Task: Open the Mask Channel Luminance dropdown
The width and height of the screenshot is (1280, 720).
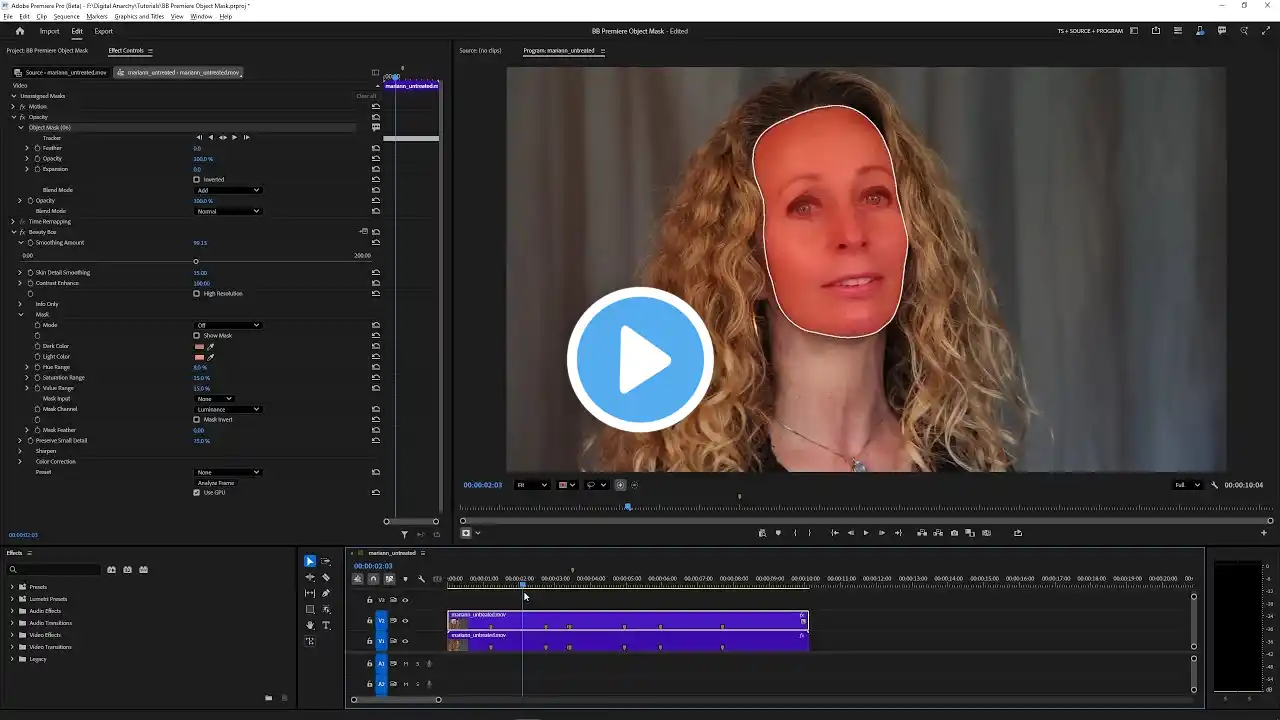Action: tap(228, 409)
